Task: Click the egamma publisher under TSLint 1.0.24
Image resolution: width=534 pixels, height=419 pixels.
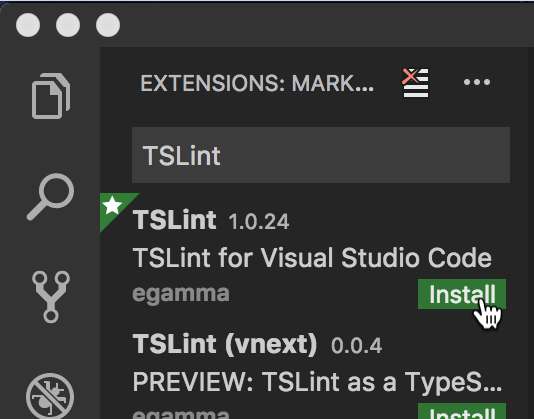Action: [x=181, y=294]
